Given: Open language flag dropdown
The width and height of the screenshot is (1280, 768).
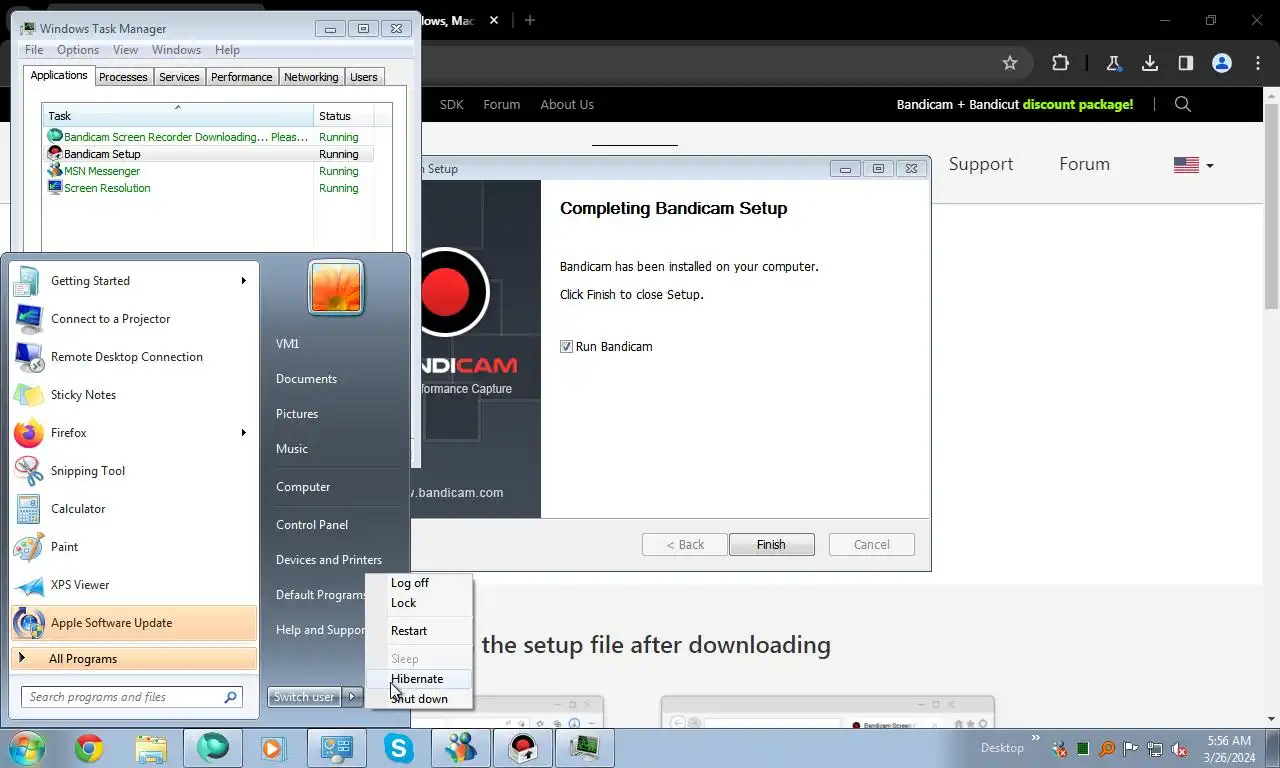Looking at the screenshot, I should tap(1193, 165).
